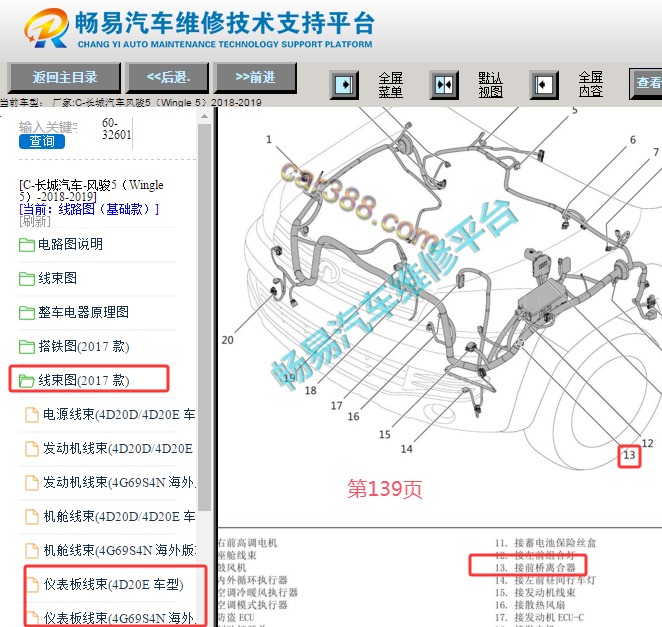Go back with the <<后退 button

168,77
